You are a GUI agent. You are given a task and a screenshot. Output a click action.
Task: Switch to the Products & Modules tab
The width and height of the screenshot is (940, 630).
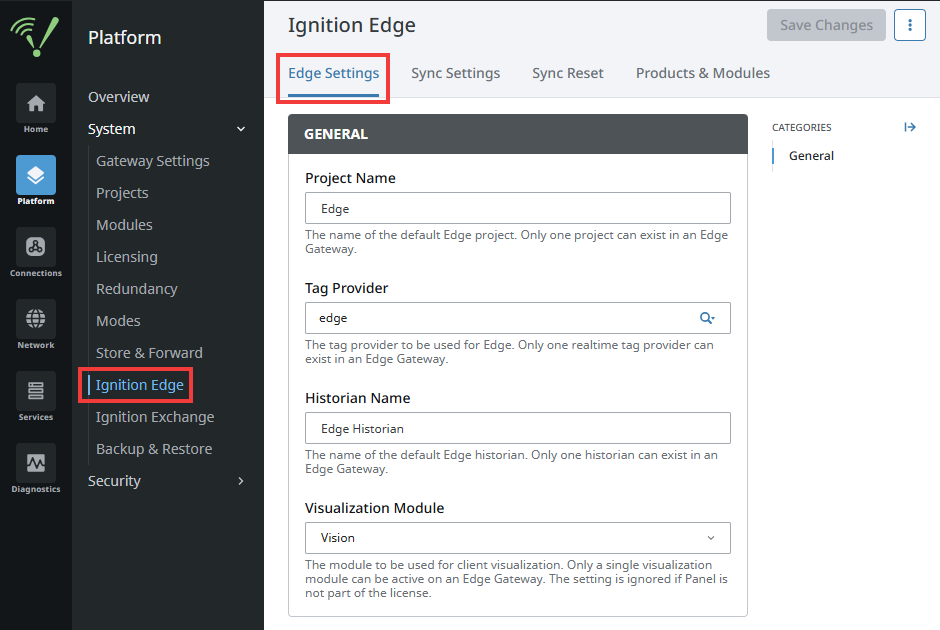703,73
